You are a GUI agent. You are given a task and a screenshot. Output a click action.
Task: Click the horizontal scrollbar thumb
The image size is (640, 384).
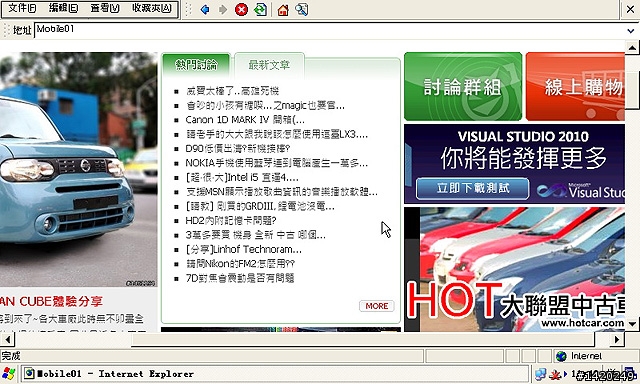(362, 339)
